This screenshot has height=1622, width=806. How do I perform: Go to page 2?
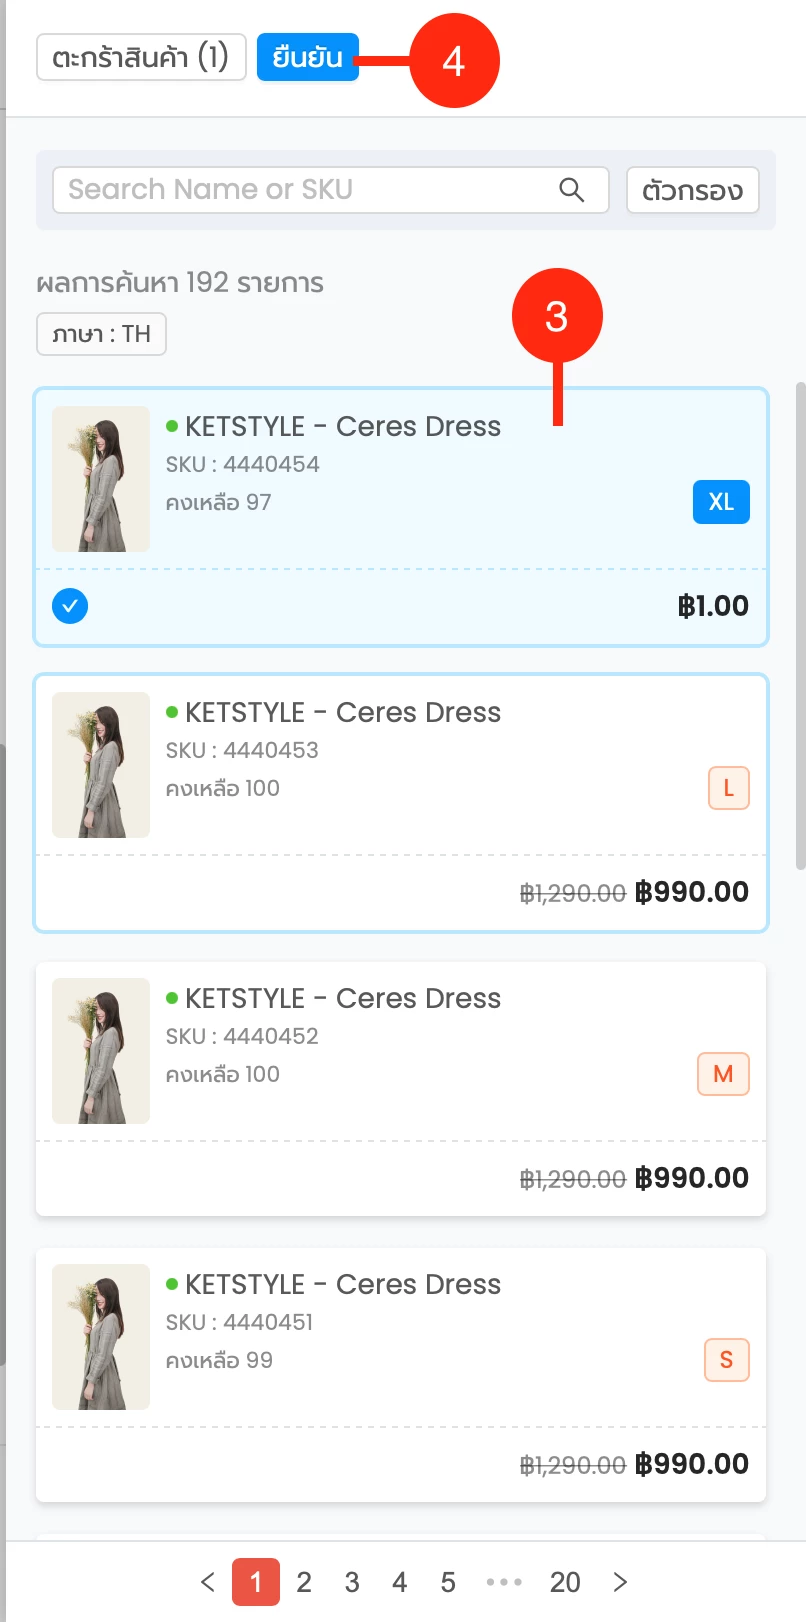(304, 1582)
